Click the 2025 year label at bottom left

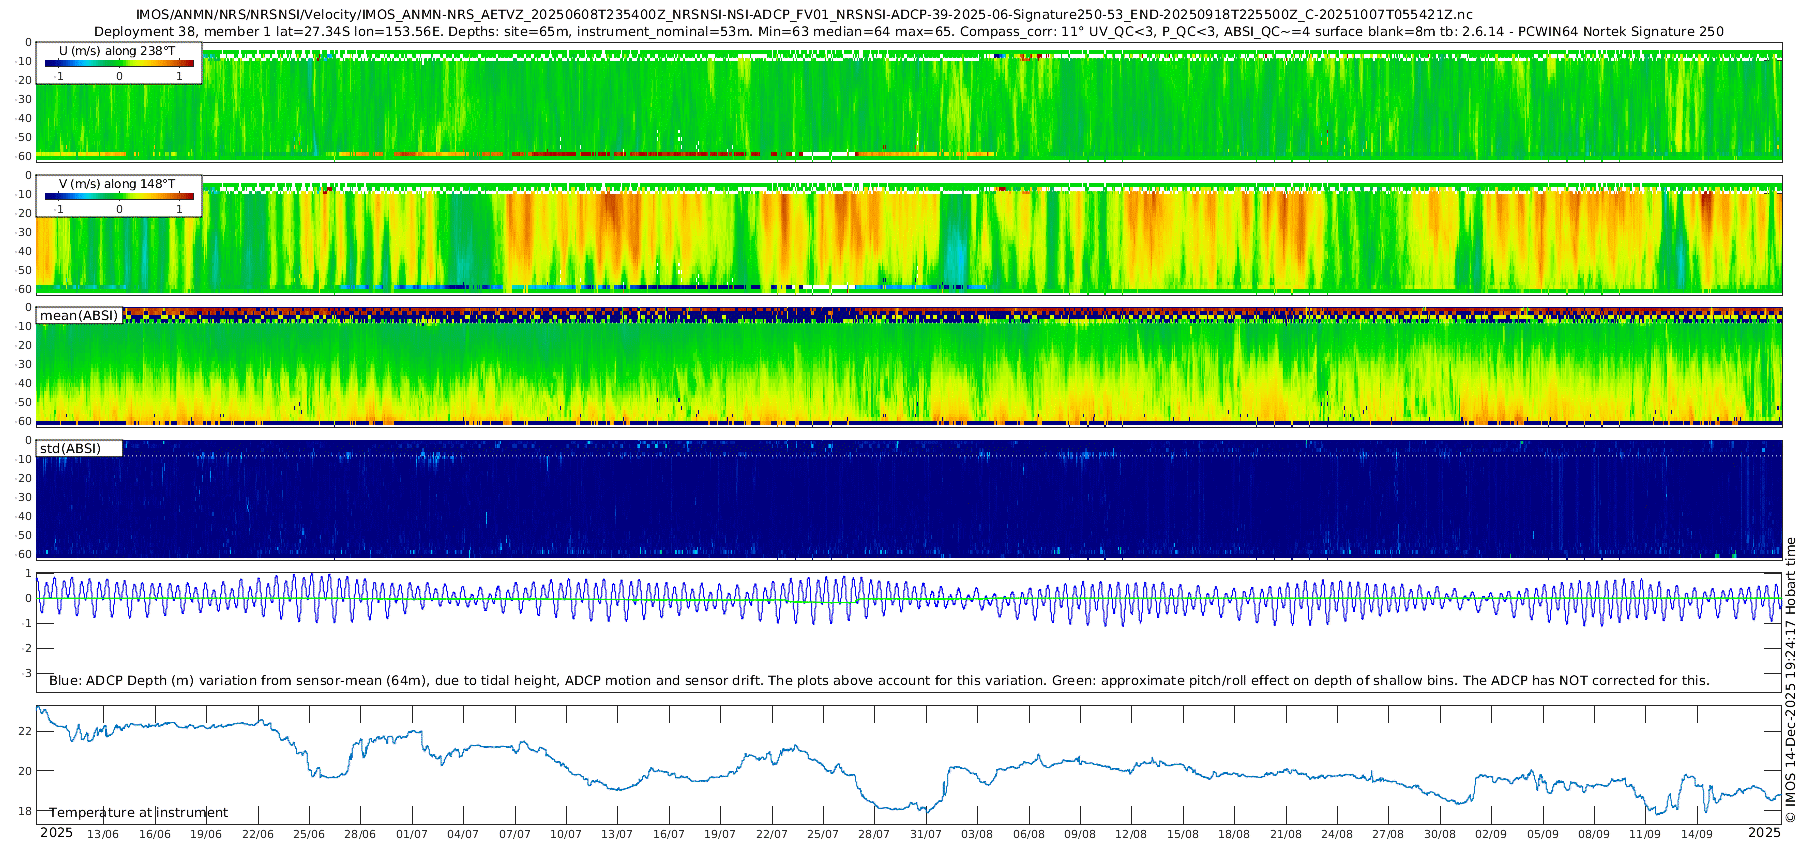pyautogui.click(x=56, y=833)
